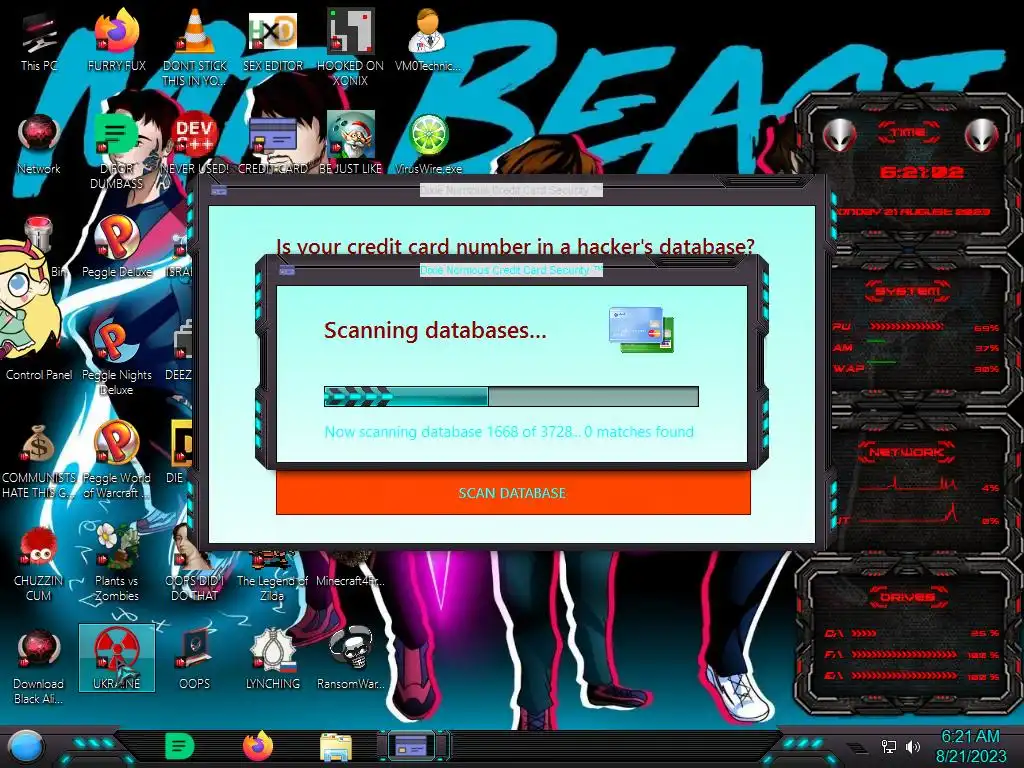This screenshot has width=1024, height=768.
Task: Click the scan dialog title bar
Action: click(x=511, y=270)
